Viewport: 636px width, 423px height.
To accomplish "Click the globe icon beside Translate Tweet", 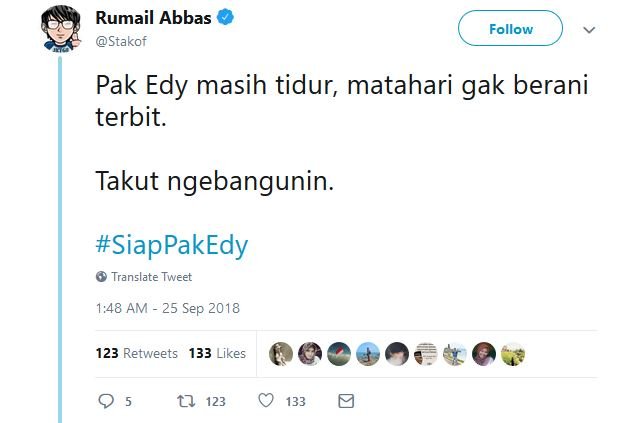I will (x=101, y=277).
